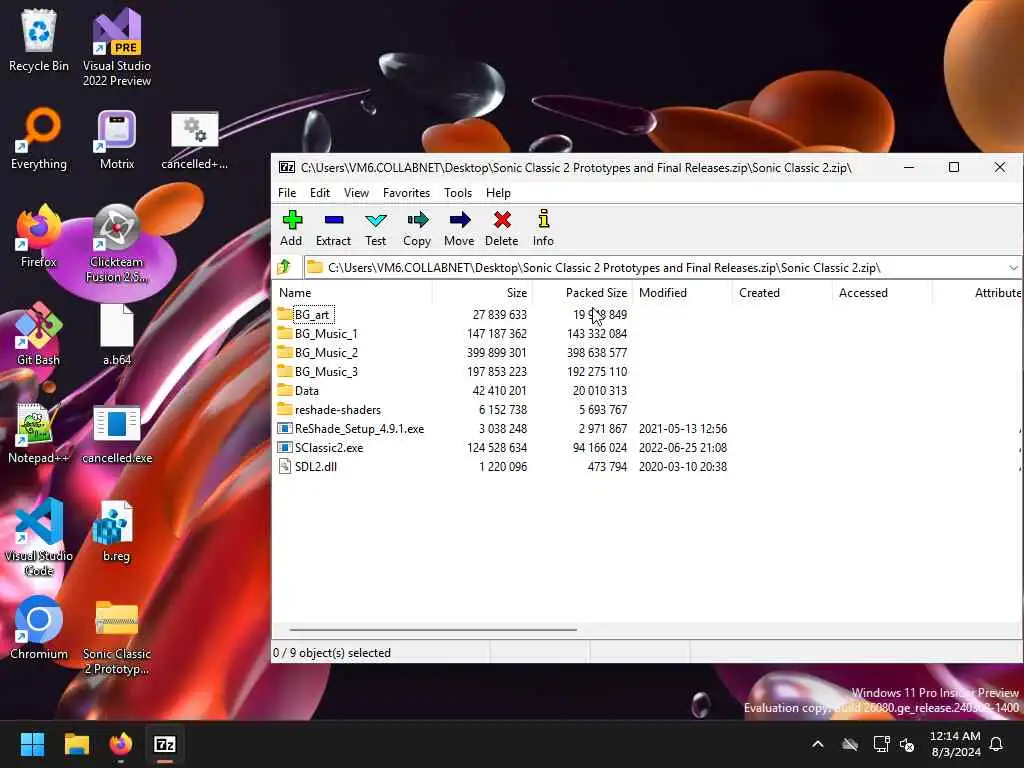Expand the address bar path dropdown
Screen dimensions: 1024x768
[1013, 268]
